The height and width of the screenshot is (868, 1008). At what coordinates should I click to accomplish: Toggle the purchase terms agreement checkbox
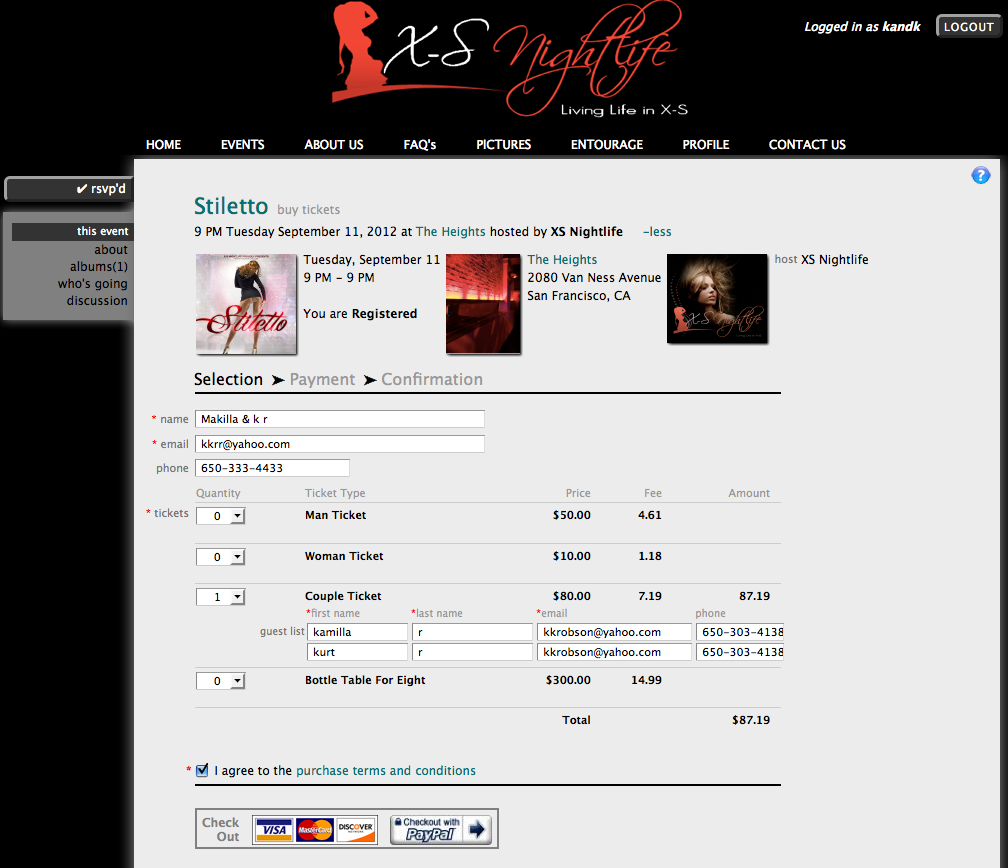(203, 770)
